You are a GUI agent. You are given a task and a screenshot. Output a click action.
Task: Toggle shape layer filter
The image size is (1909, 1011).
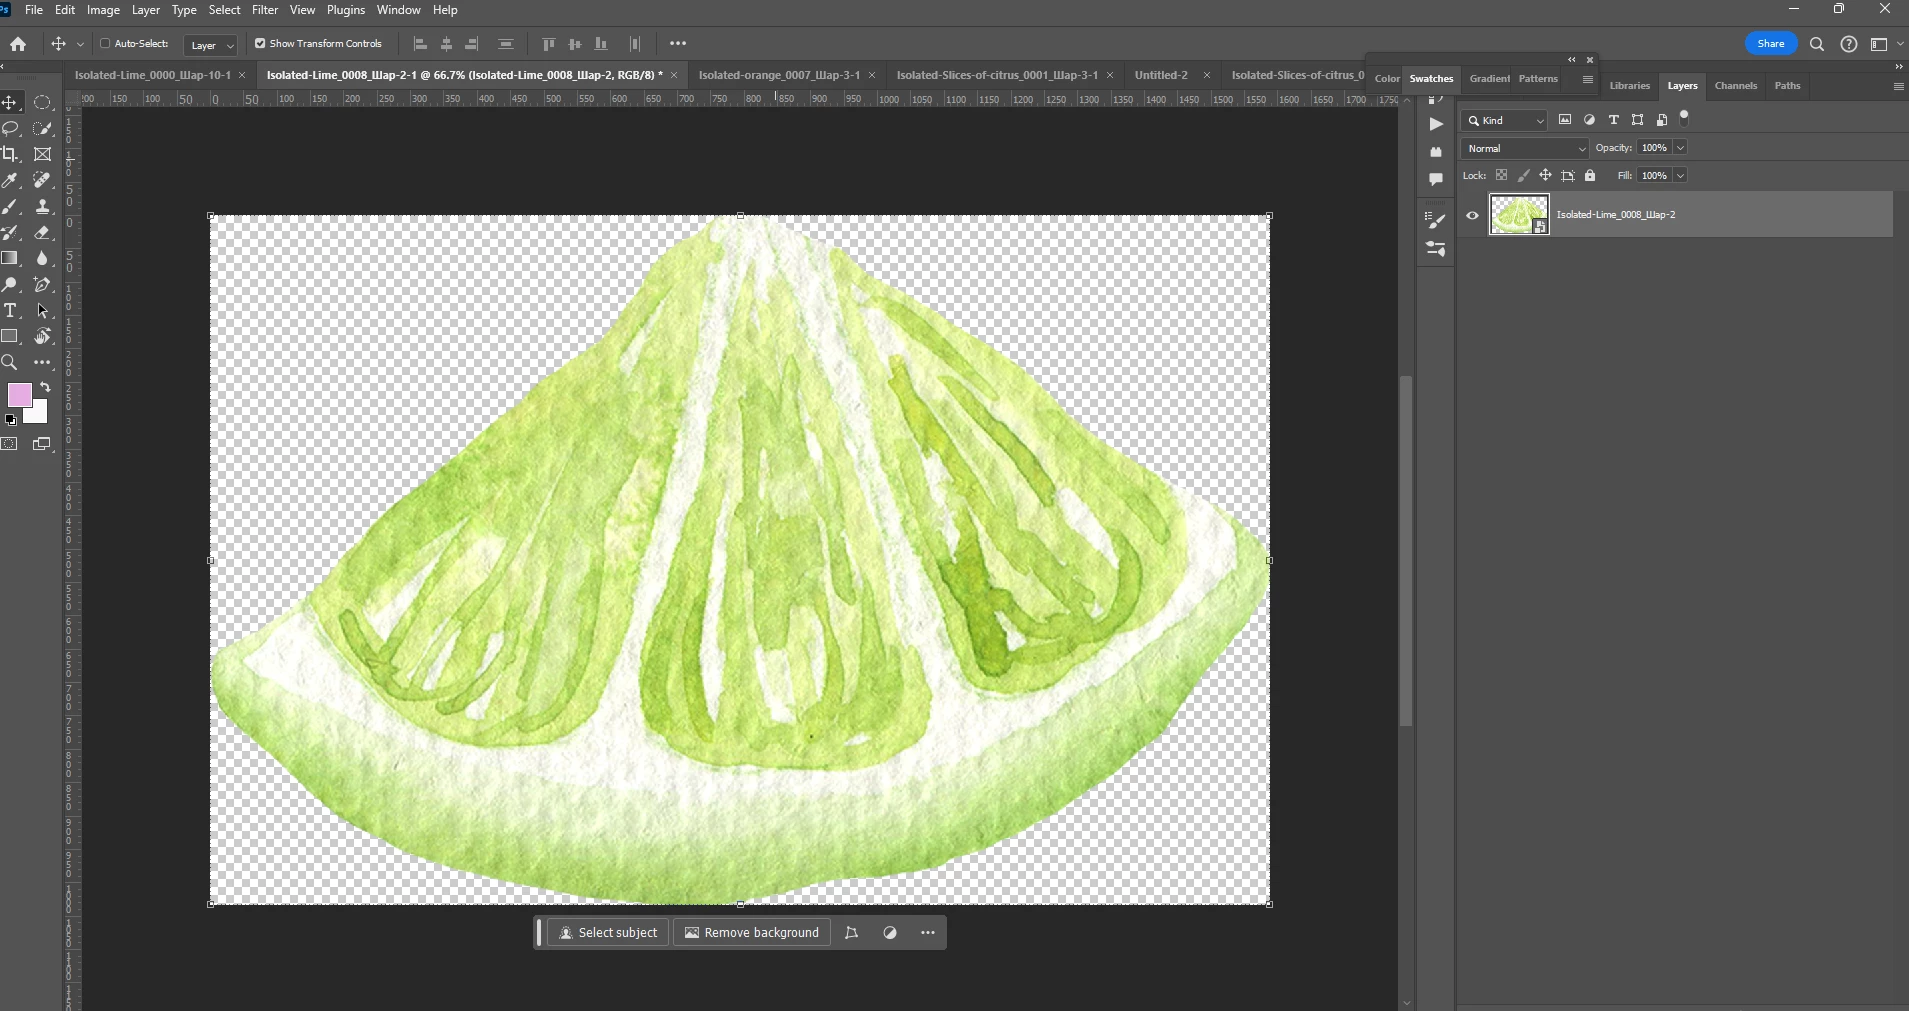pos(1637,120)
